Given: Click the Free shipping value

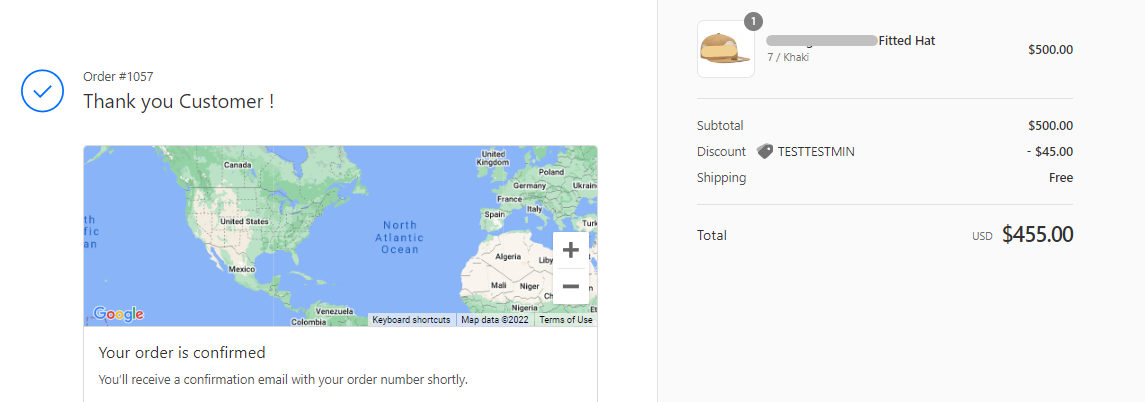Looking at the screenshot, I should 1061,178.
